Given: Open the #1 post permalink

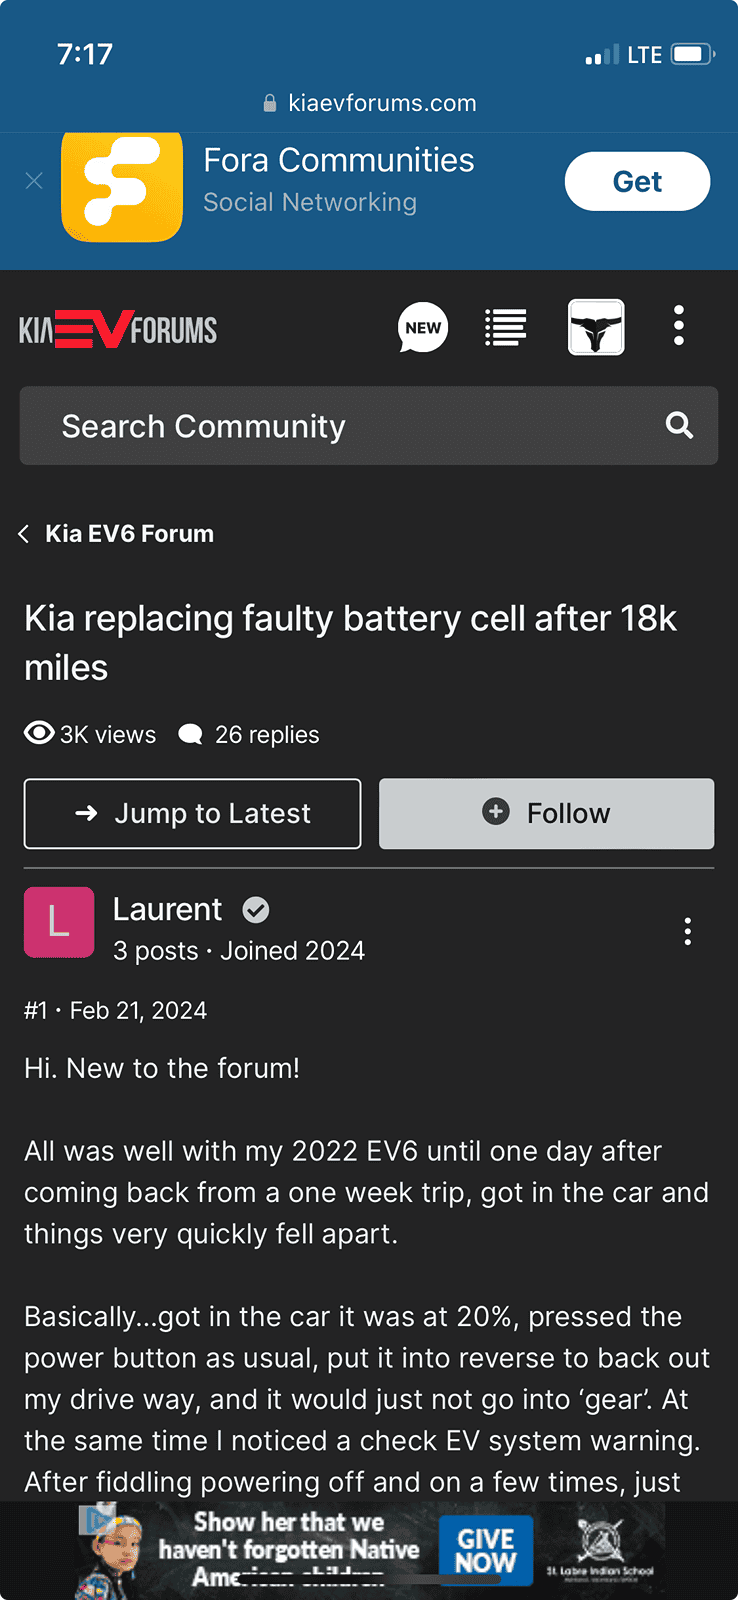Looking at the screenshot, I should tap(35, 1011).
